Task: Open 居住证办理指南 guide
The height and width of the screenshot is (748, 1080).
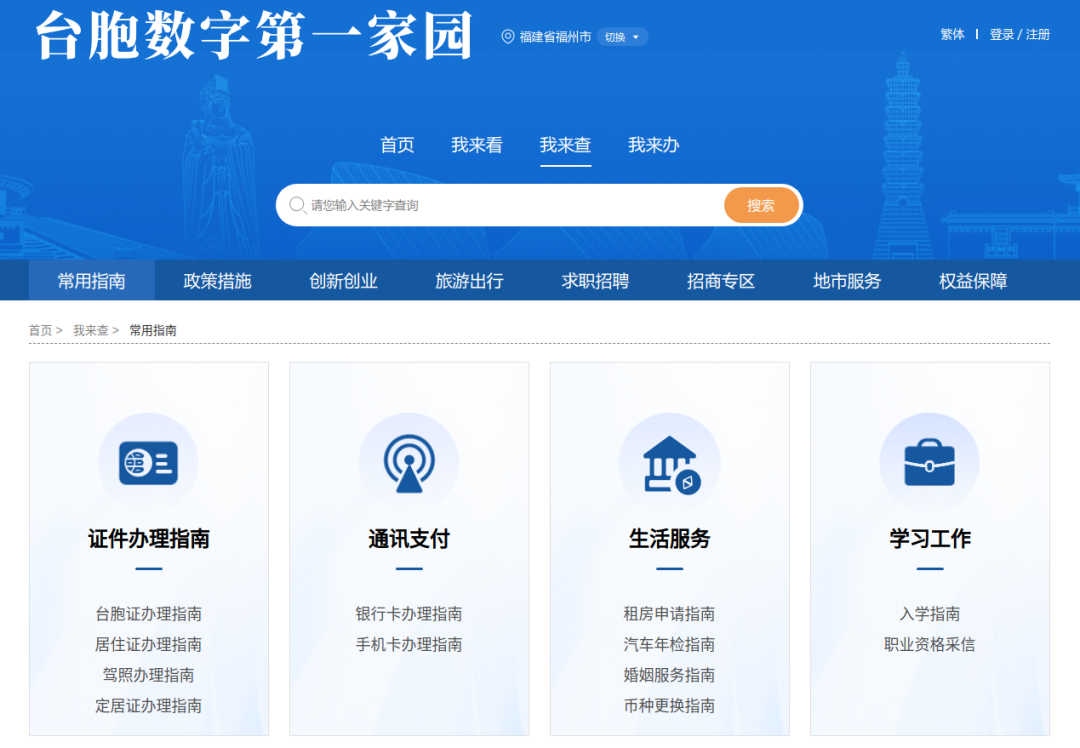Action: [149, 644]
